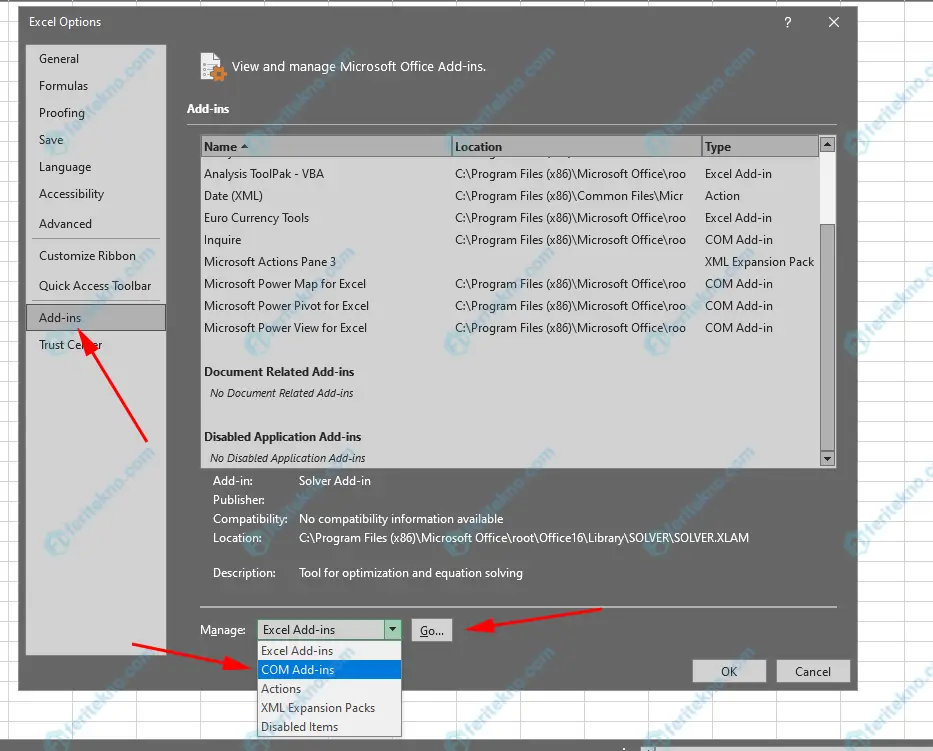
Task: Sort by the Location column header
Action: tap(577, 146)
